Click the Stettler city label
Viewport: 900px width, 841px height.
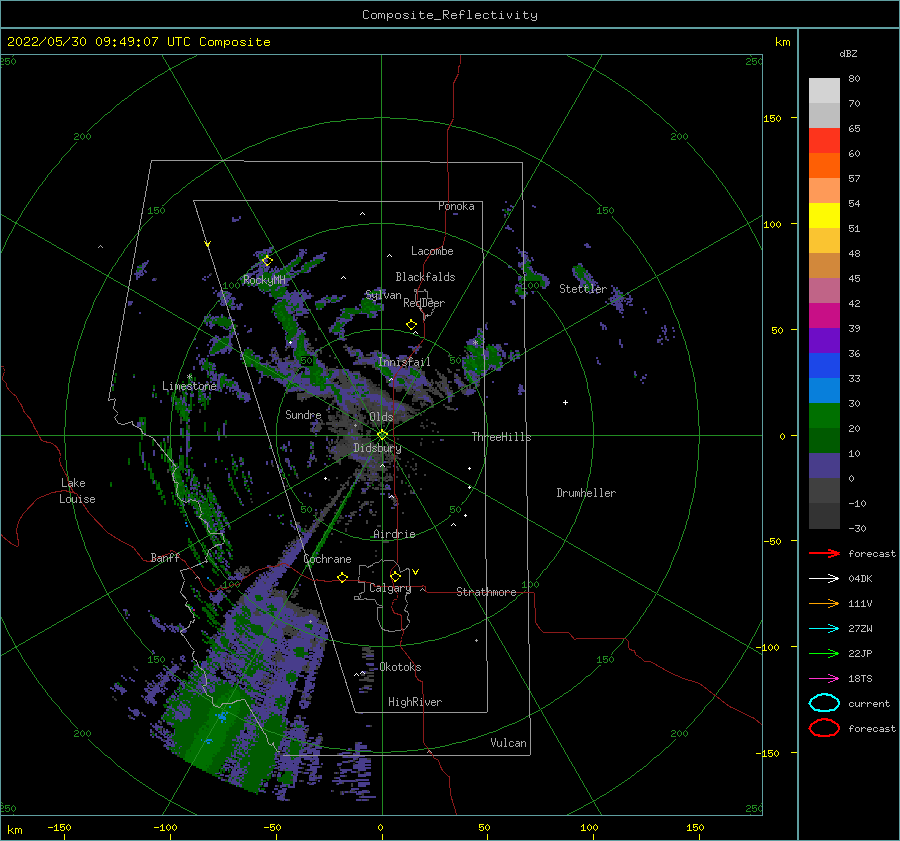coord(583,289)
